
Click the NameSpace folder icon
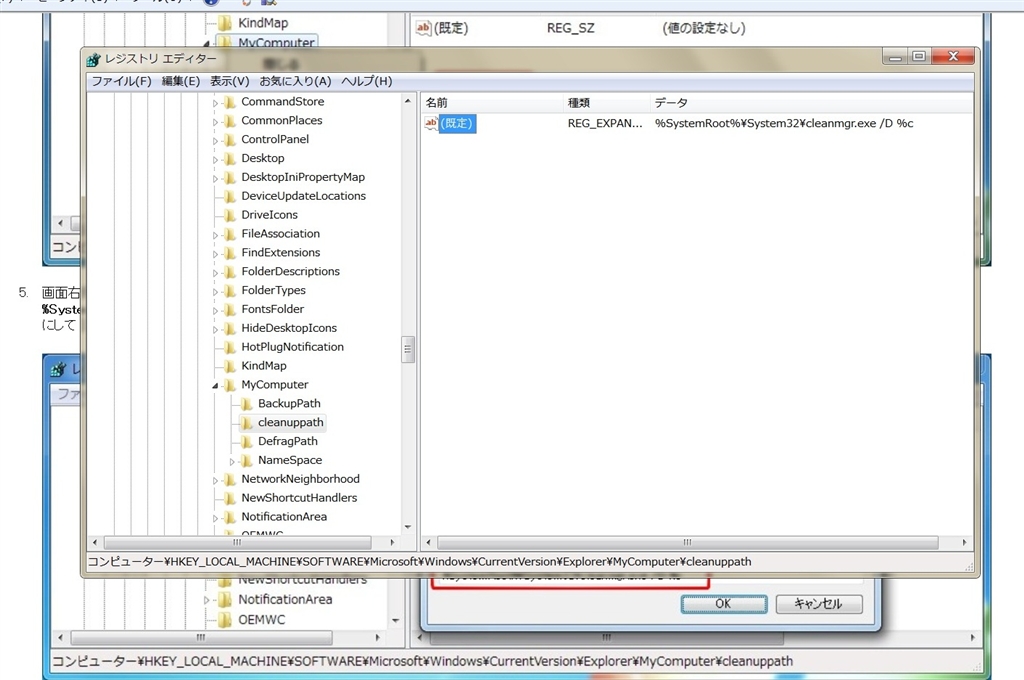click(246, 461)
